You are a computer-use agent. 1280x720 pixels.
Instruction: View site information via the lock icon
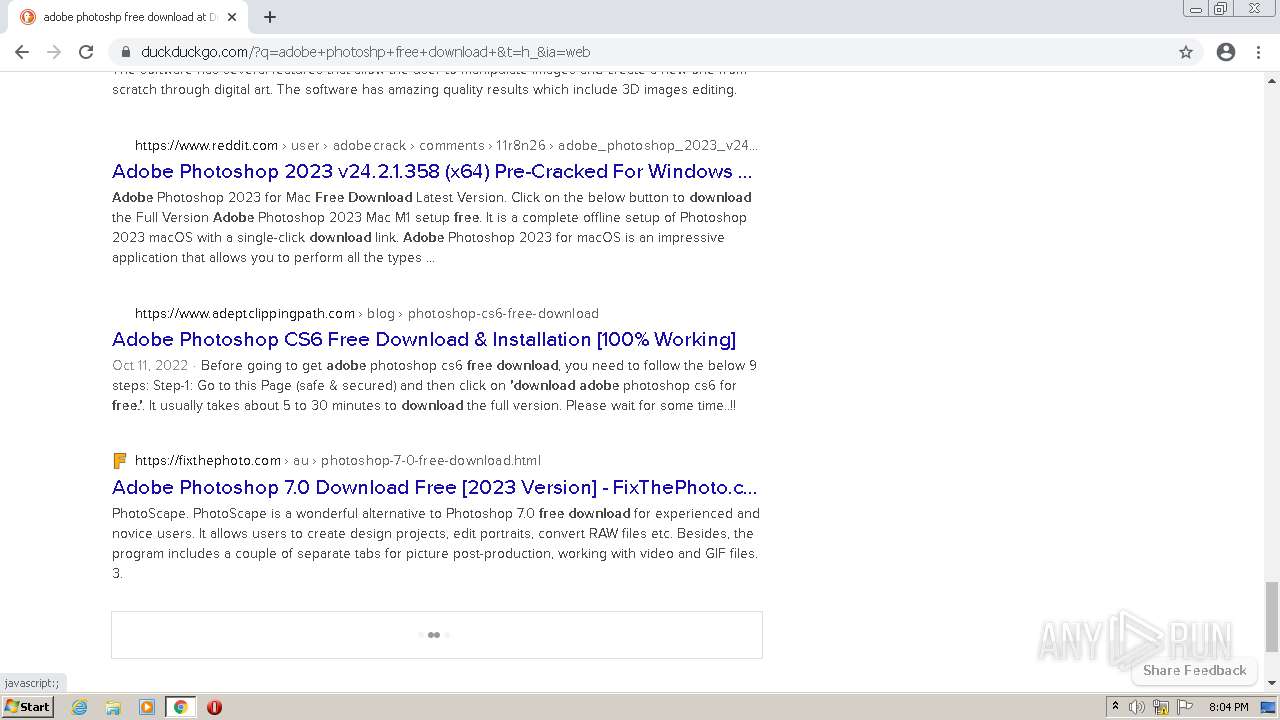point(126,52)
